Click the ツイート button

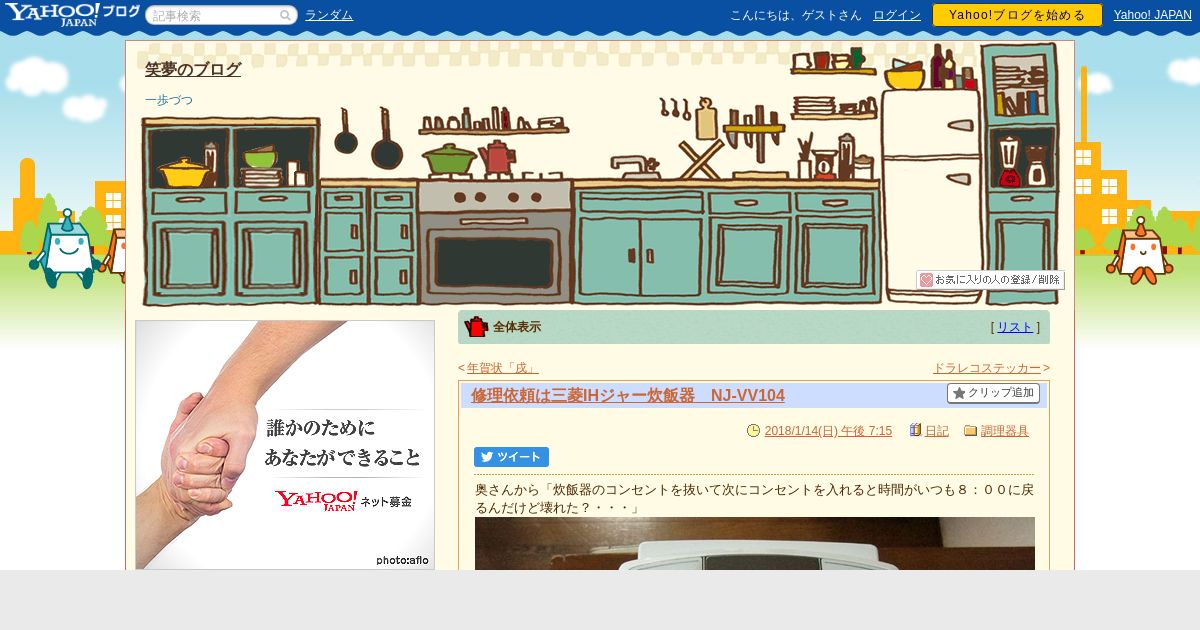511,457
